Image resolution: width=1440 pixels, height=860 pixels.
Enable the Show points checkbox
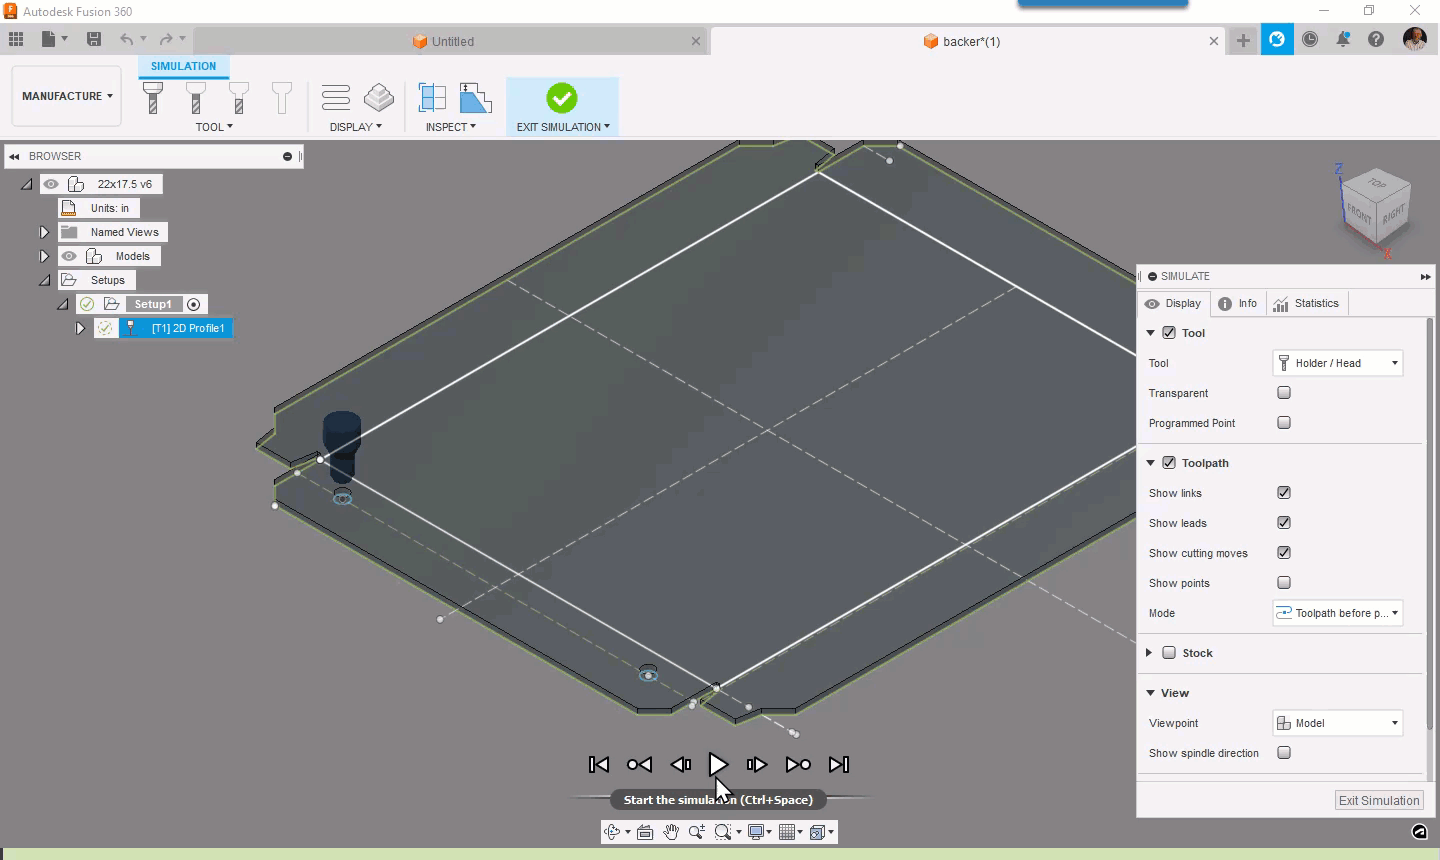click(1283, 583)
